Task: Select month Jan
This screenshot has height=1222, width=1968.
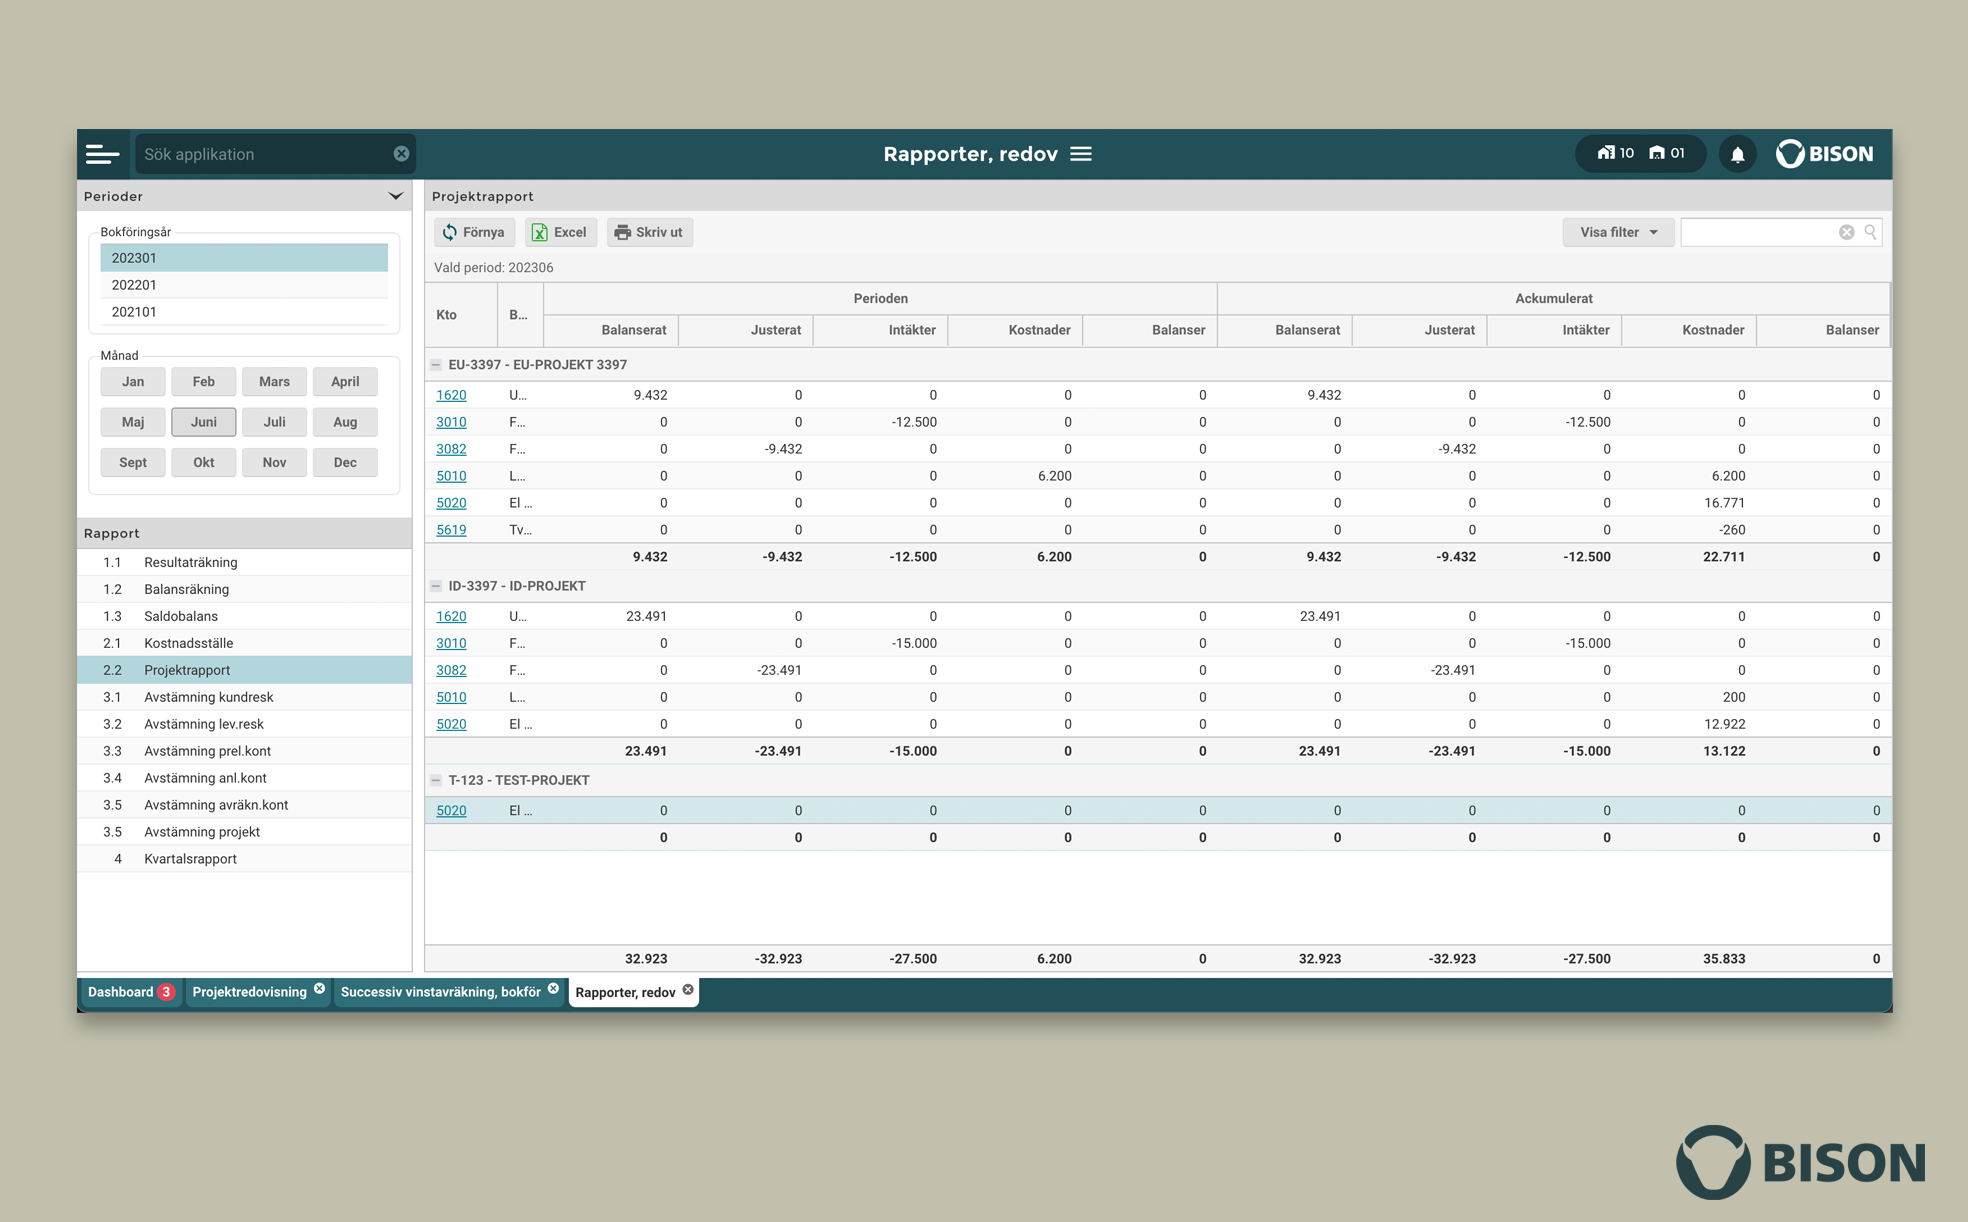Action: [x=133, y=381]
